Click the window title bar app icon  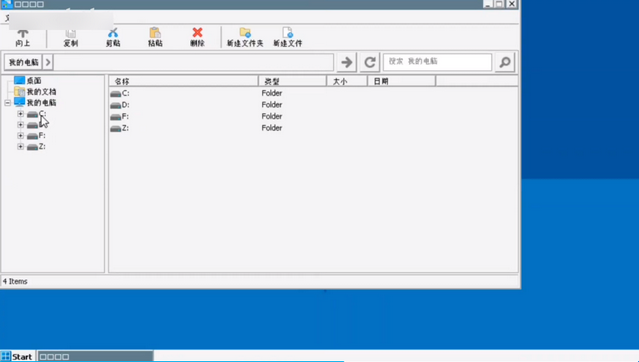pos(7,4)
